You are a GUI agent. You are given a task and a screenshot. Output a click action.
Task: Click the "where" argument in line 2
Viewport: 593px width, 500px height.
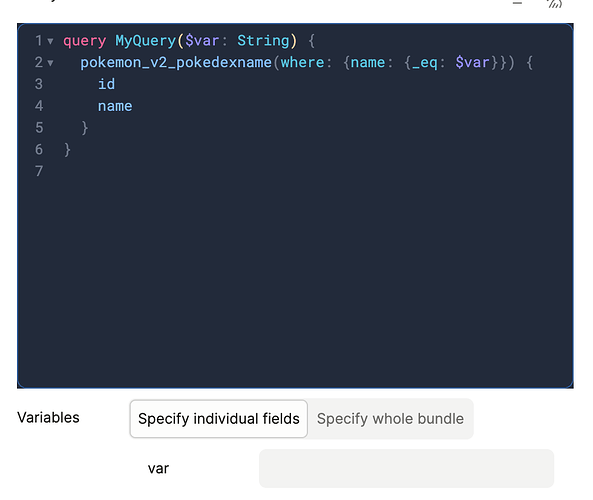303,62
